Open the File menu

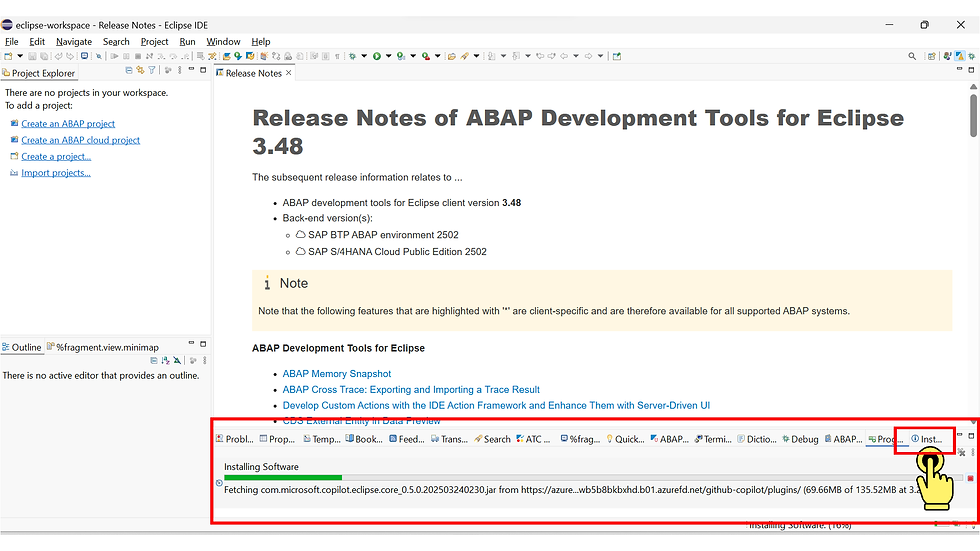click(x=11, y=41)
